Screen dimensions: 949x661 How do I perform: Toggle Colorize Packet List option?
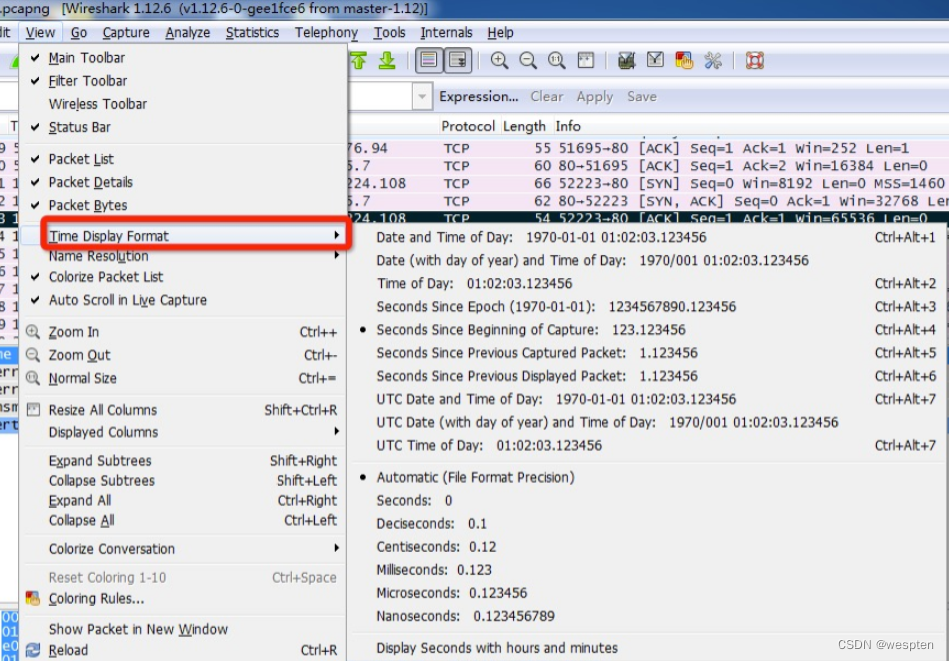point(183,277)
